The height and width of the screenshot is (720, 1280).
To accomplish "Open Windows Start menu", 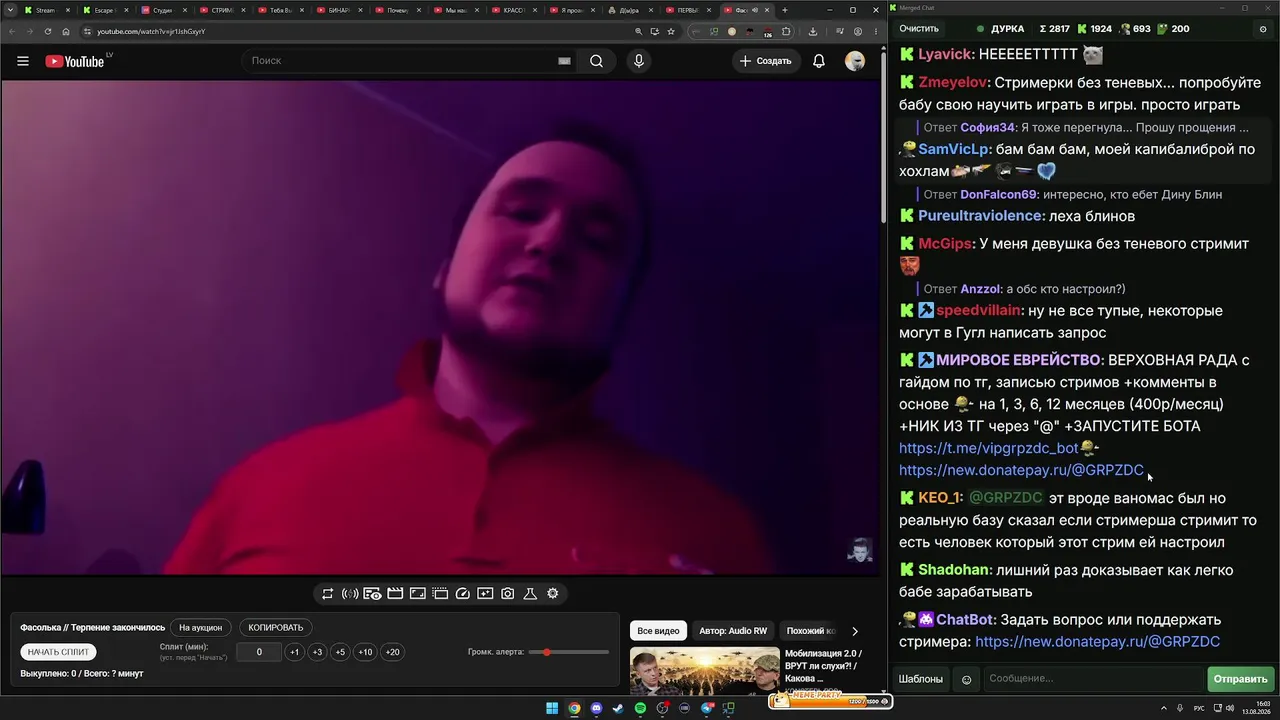I will click(552, 708).
